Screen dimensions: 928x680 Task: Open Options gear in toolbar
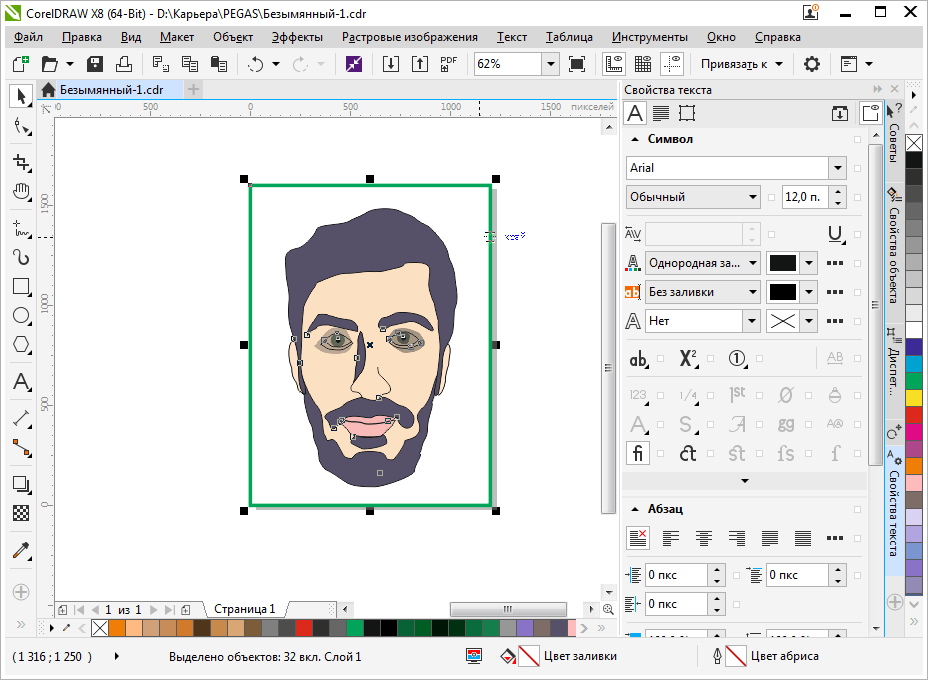pyautogui.click(x=812, y=64)
